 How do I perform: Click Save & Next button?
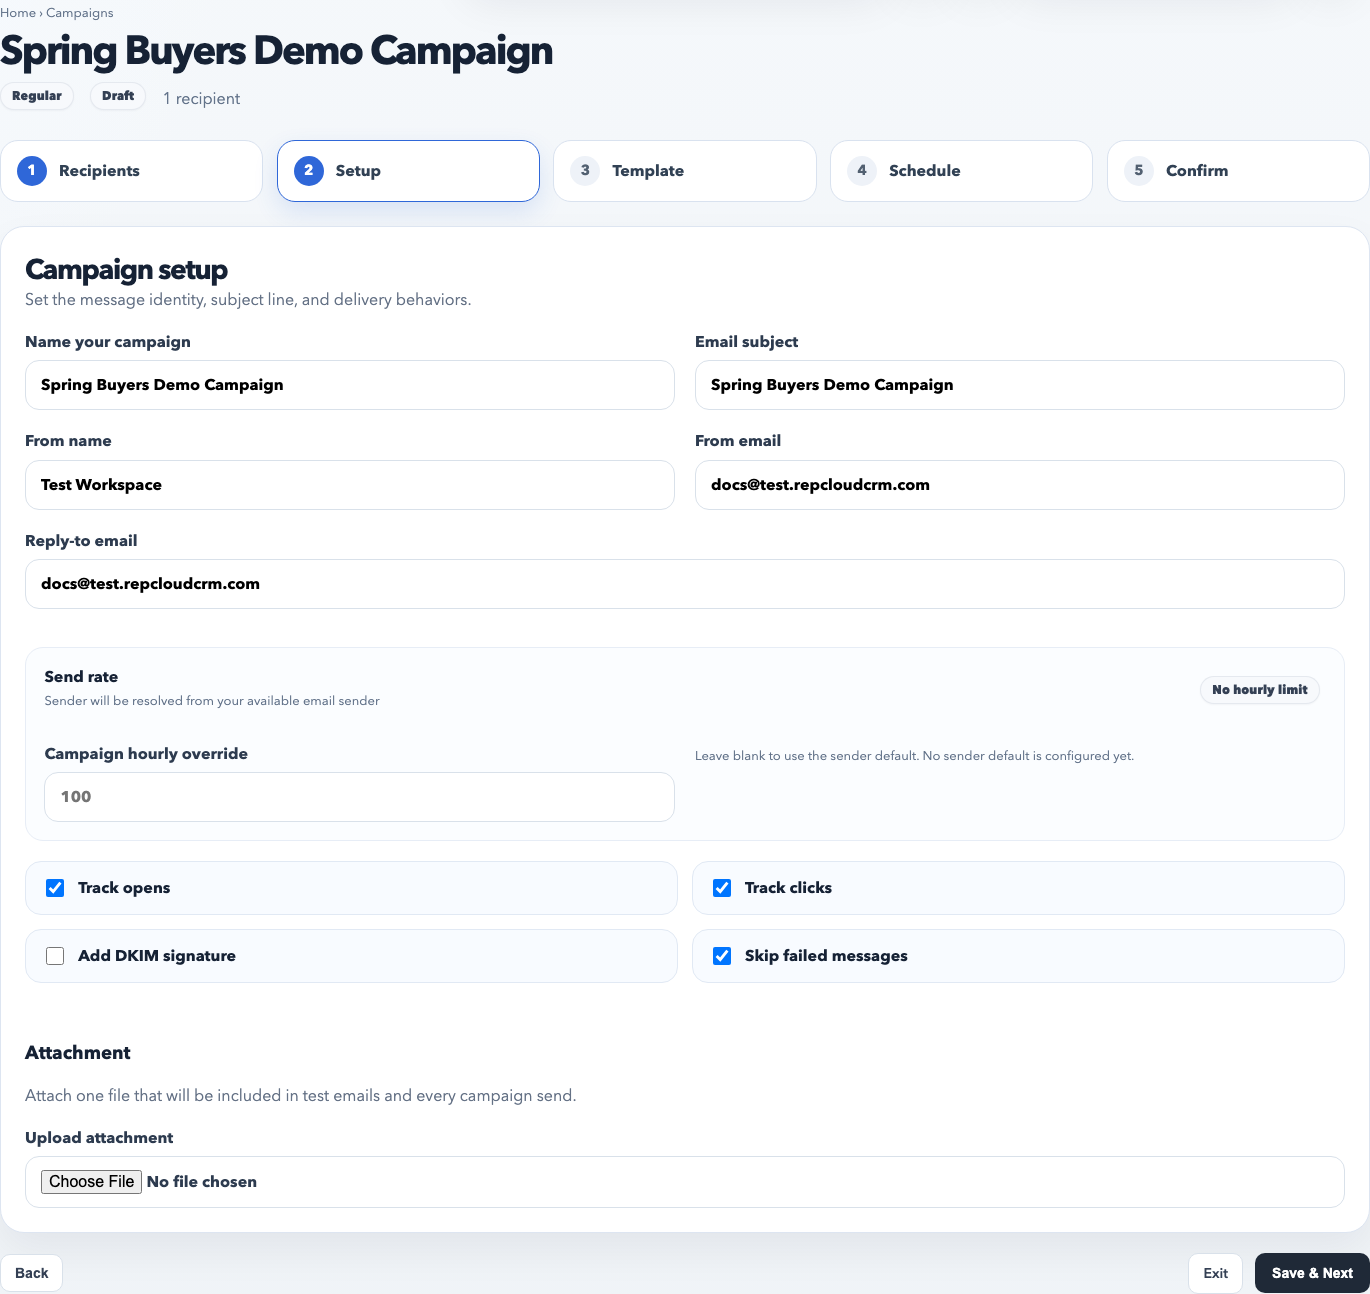1312,1273
